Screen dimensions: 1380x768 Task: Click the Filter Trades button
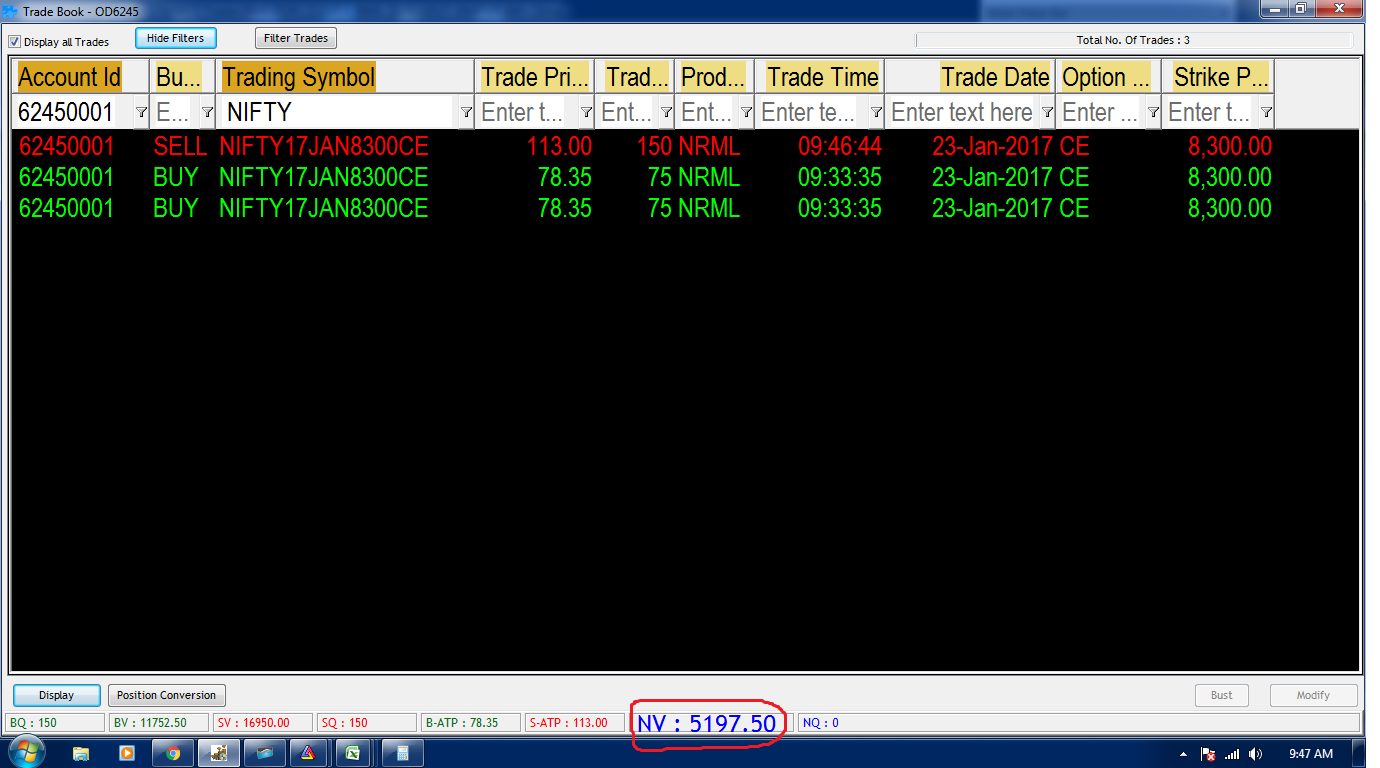[296, 38]
